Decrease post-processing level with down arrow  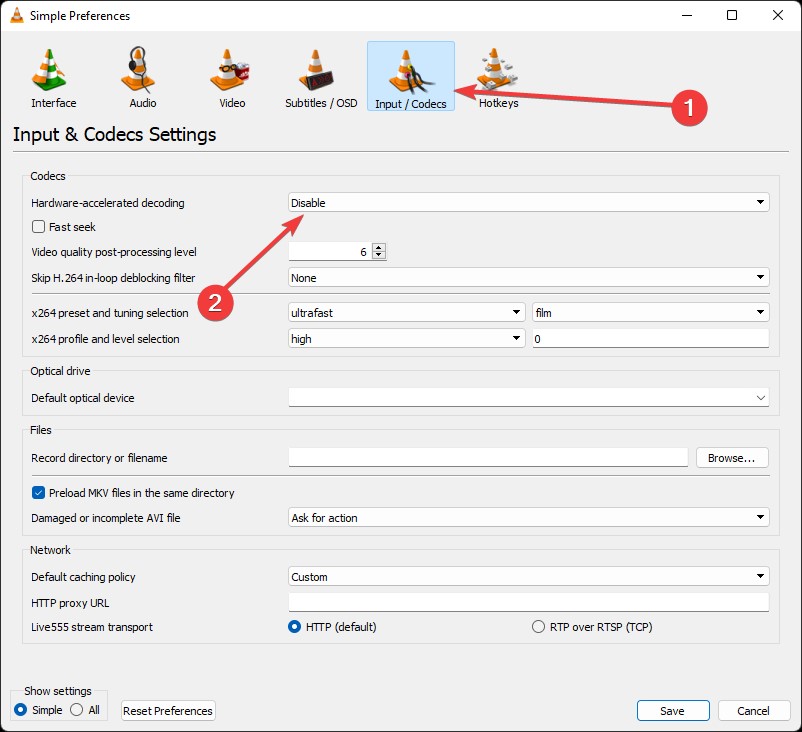378,255
